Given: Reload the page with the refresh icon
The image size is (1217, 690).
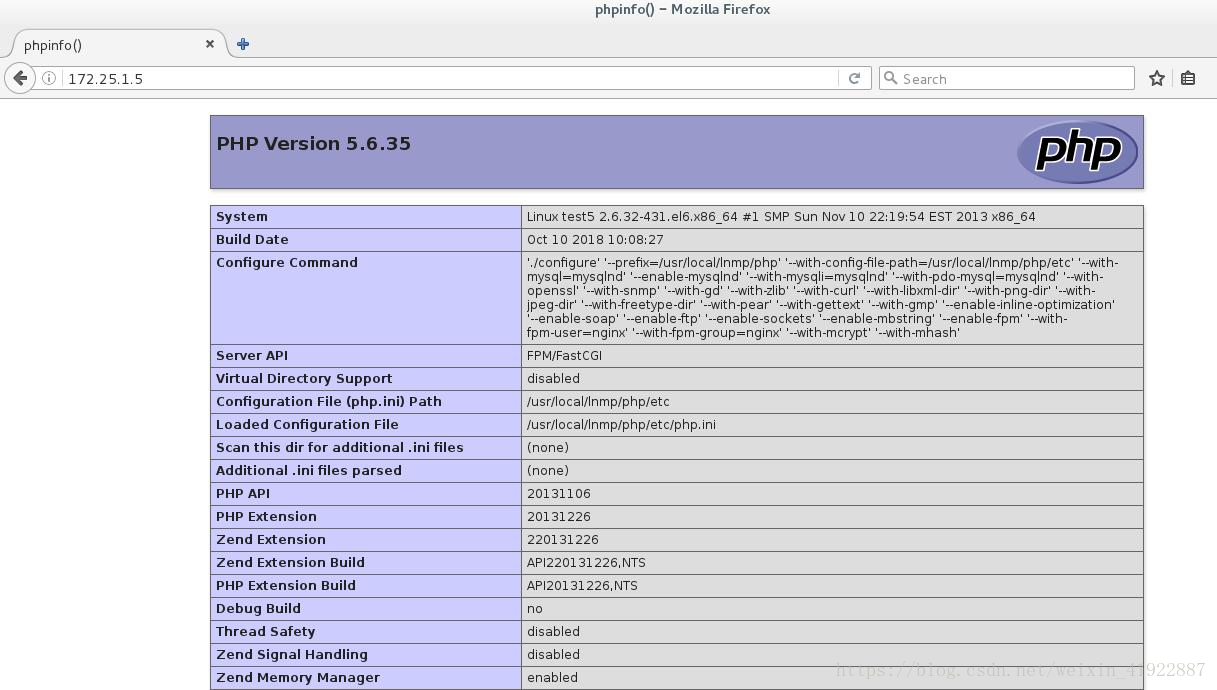Looking at the screenshot, I should tap(854, 78).
